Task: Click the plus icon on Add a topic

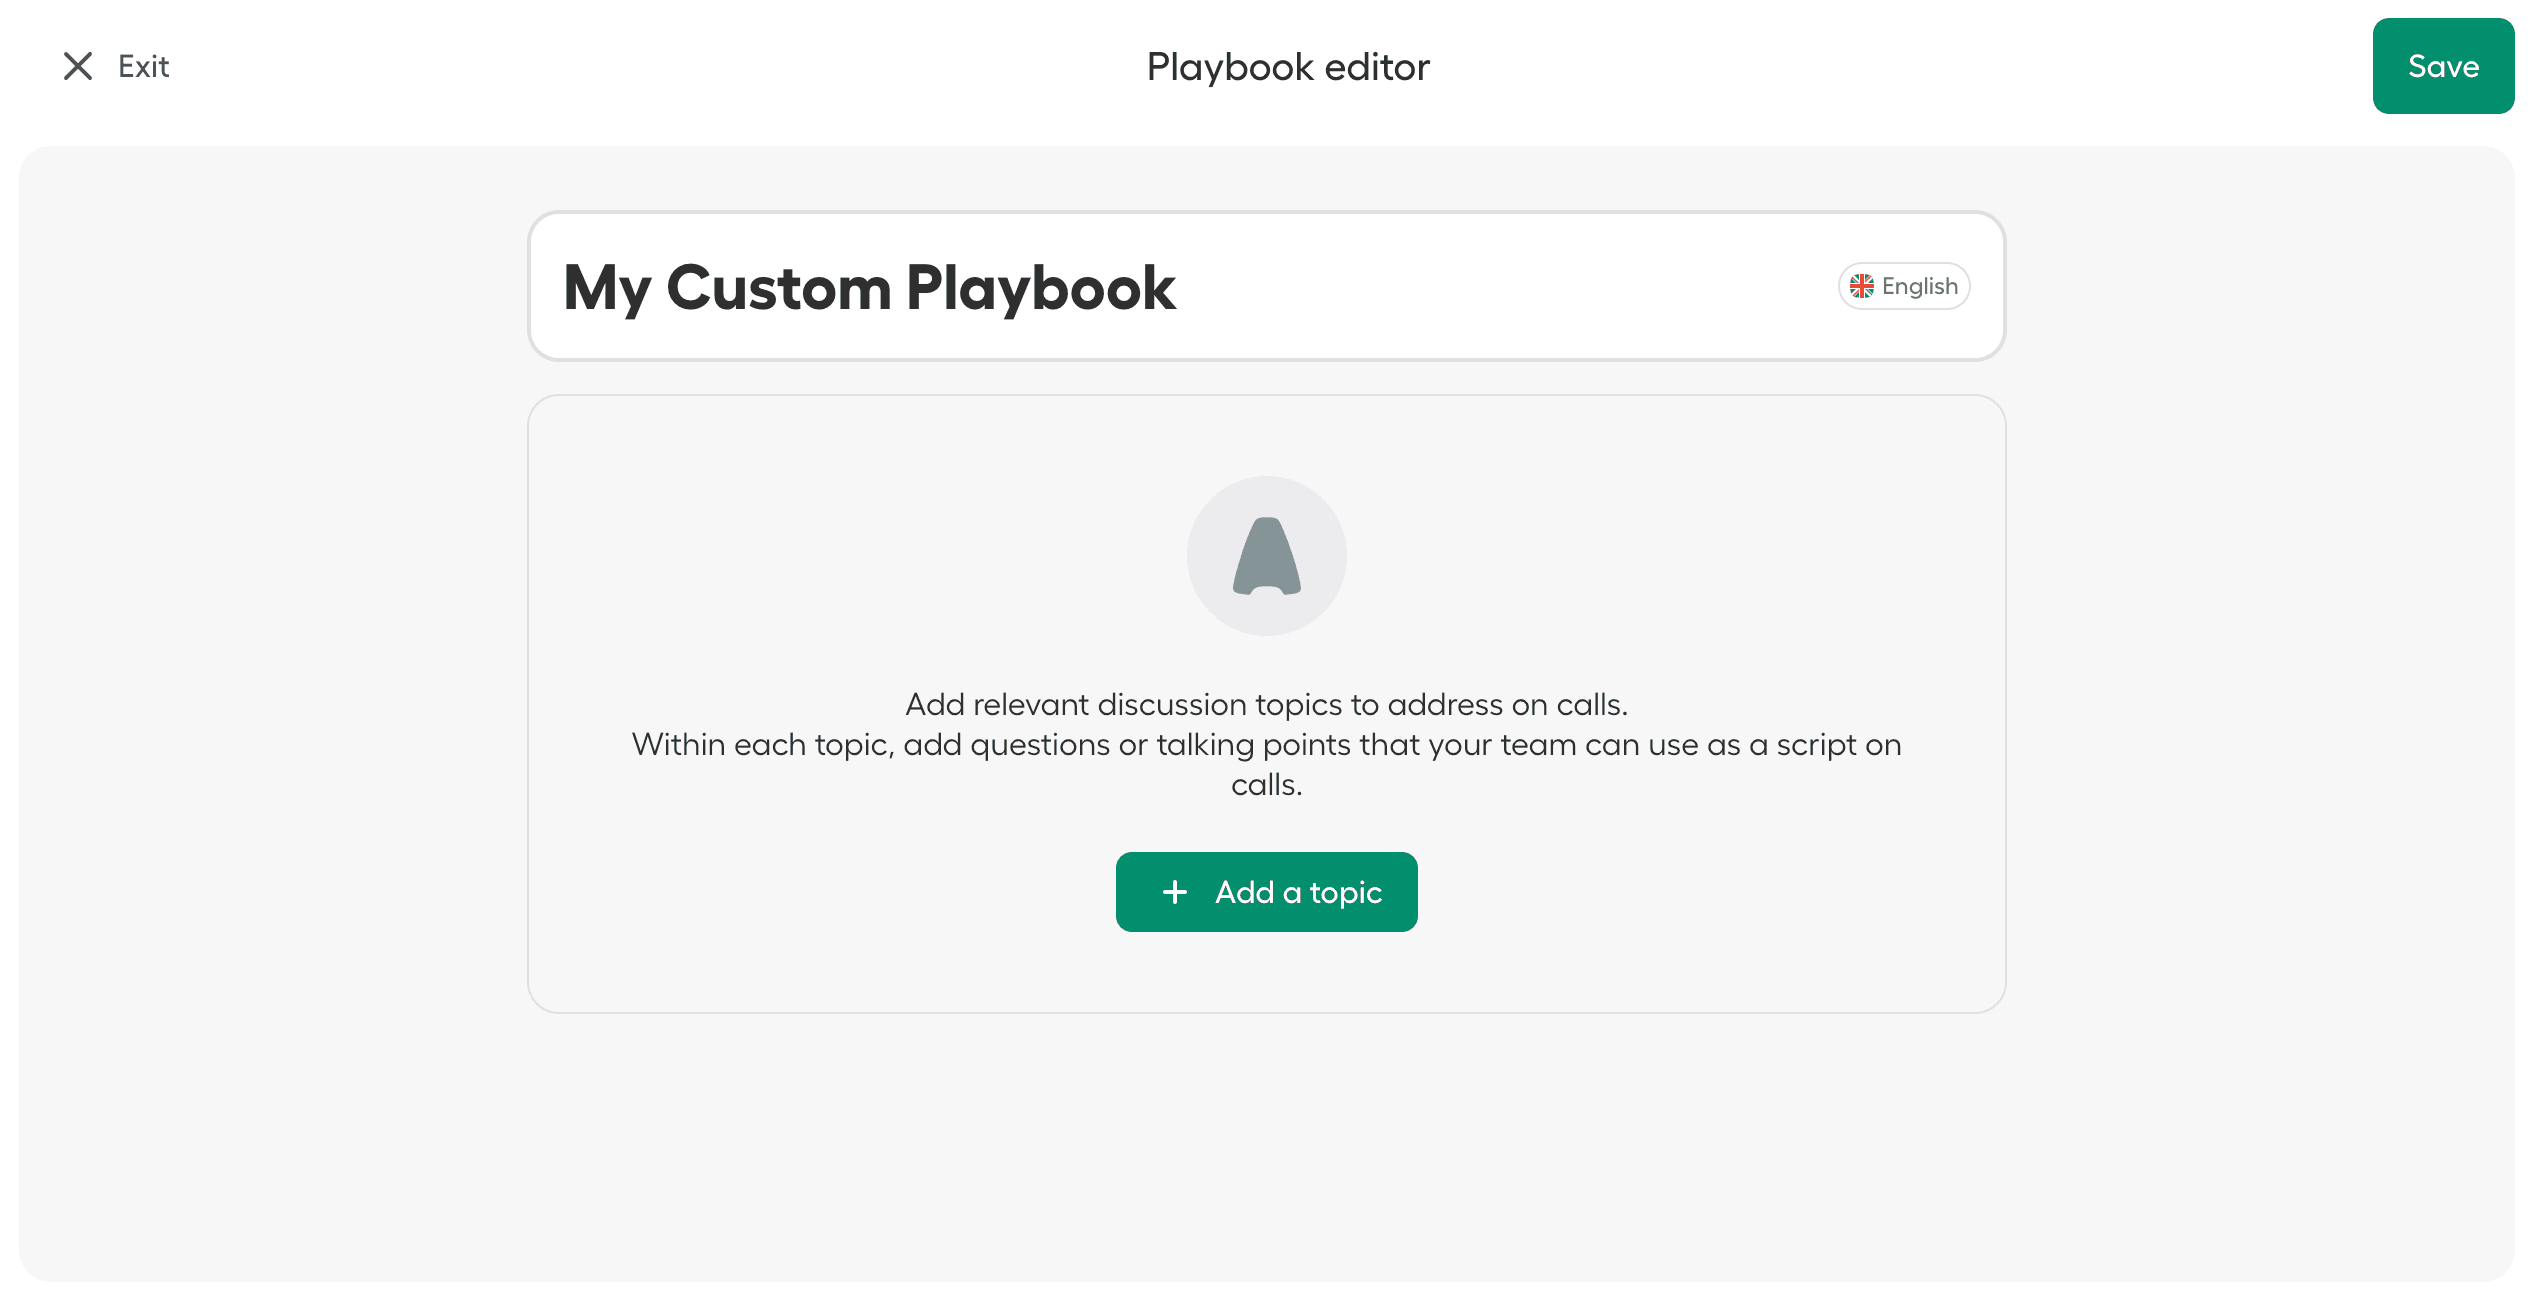Action: pyautogui.click(x=1174, y=891)
